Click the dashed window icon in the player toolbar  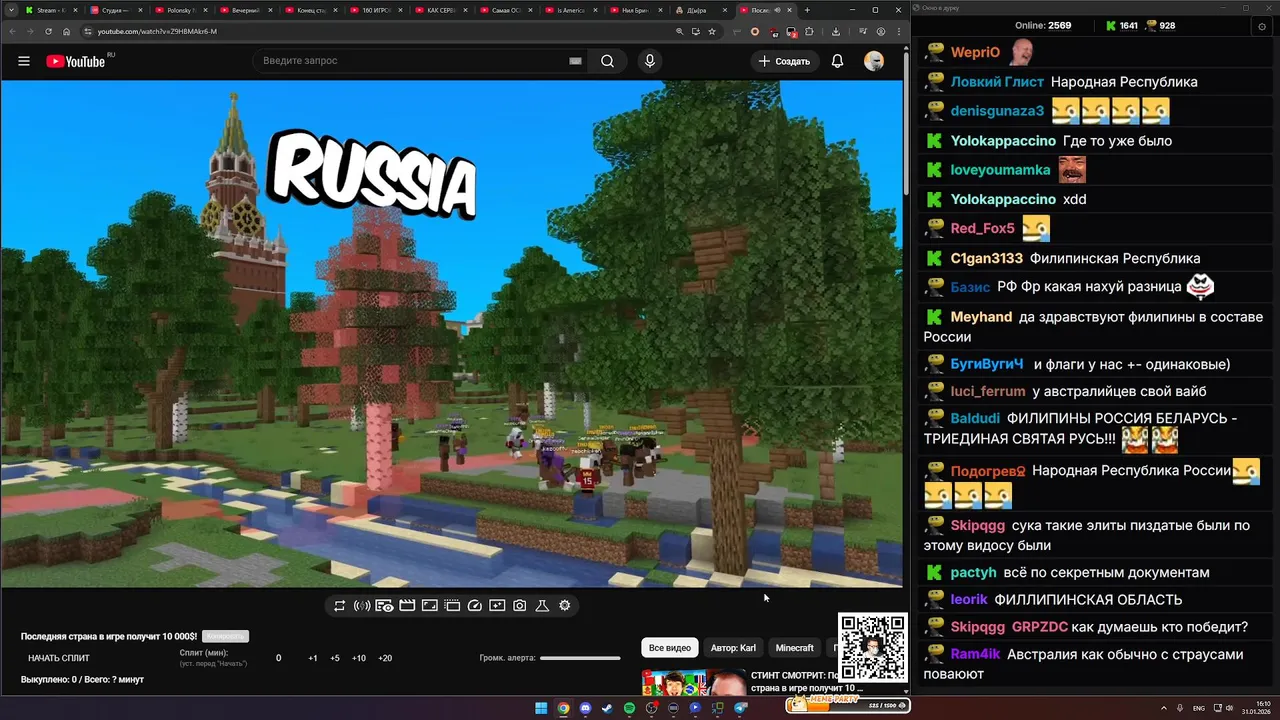point(452,605)
